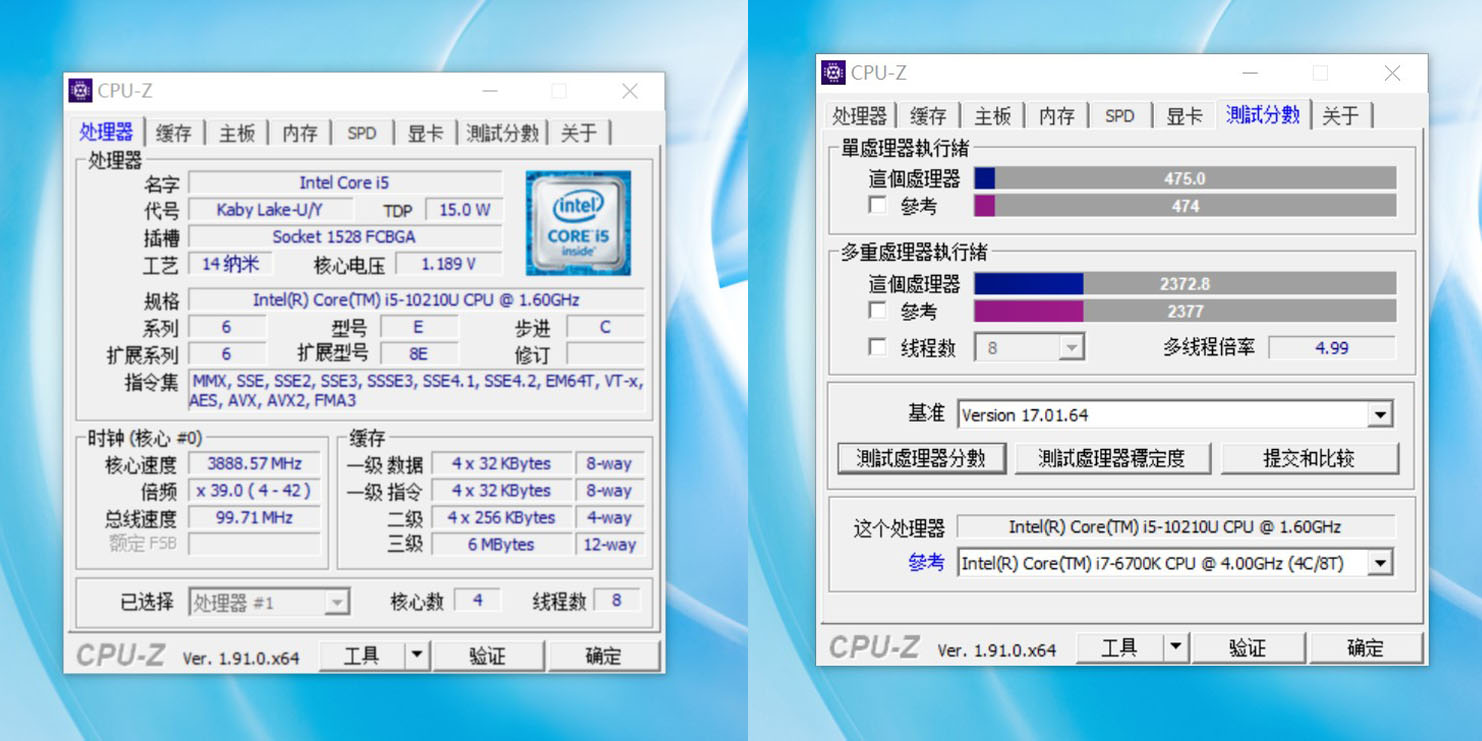Click the 指令集 instruction list text
Screen dimensions: 1482x741
(416, 391)
